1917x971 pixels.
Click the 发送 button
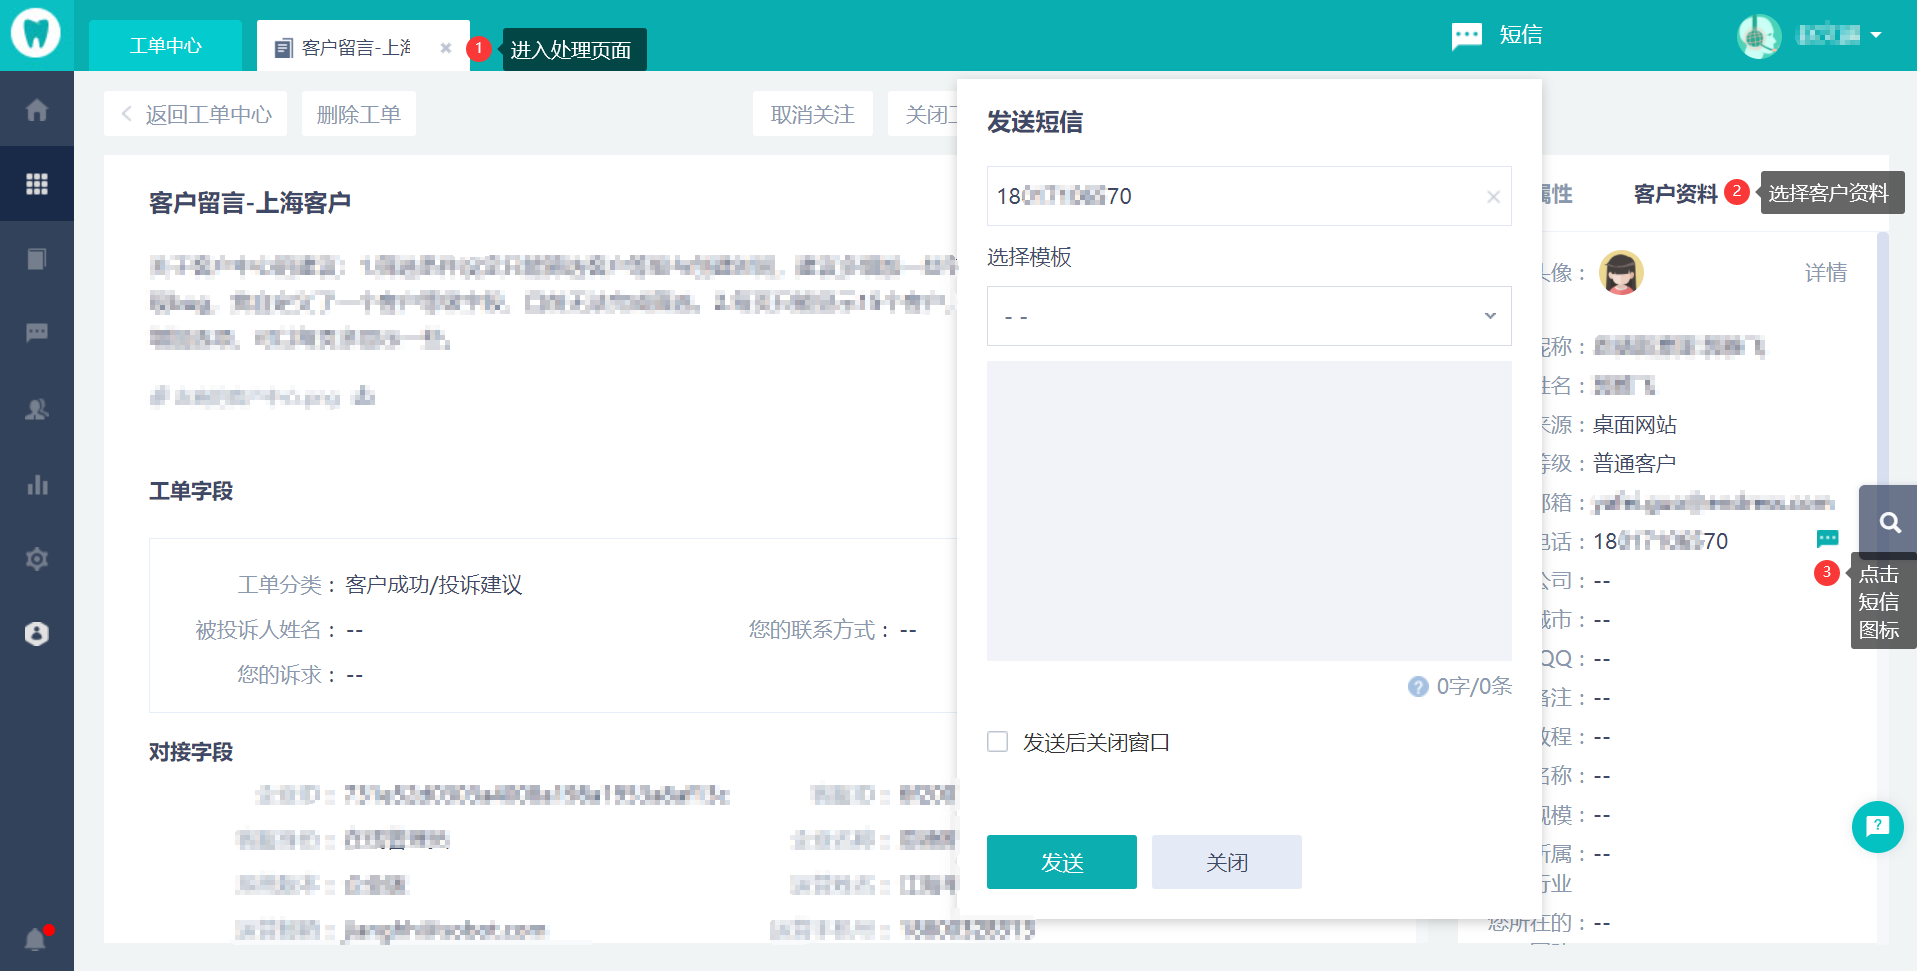(x=1062, y=862)
